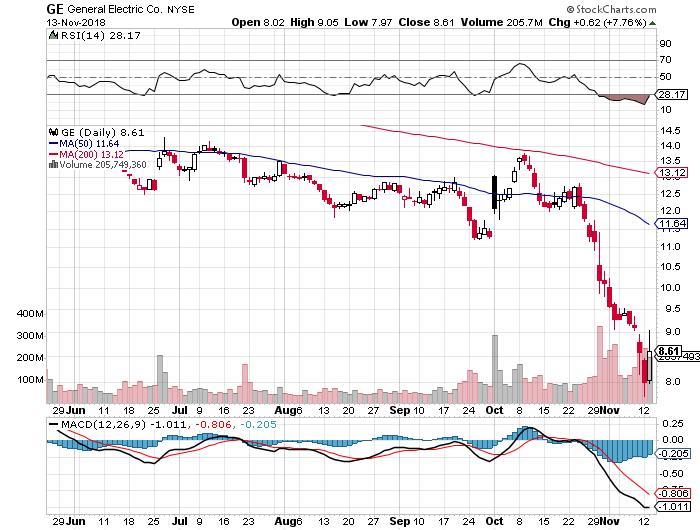Click the GE (Daily) 8.61 legend label
The height and width of the screenshot is (530, 700).
(103, 132)
